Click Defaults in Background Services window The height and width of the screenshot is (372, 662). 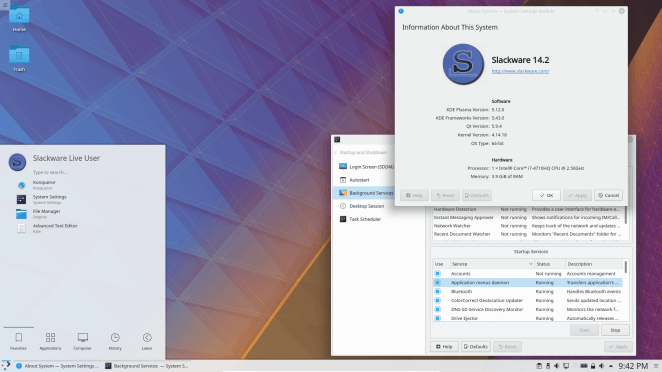point(476,347)
